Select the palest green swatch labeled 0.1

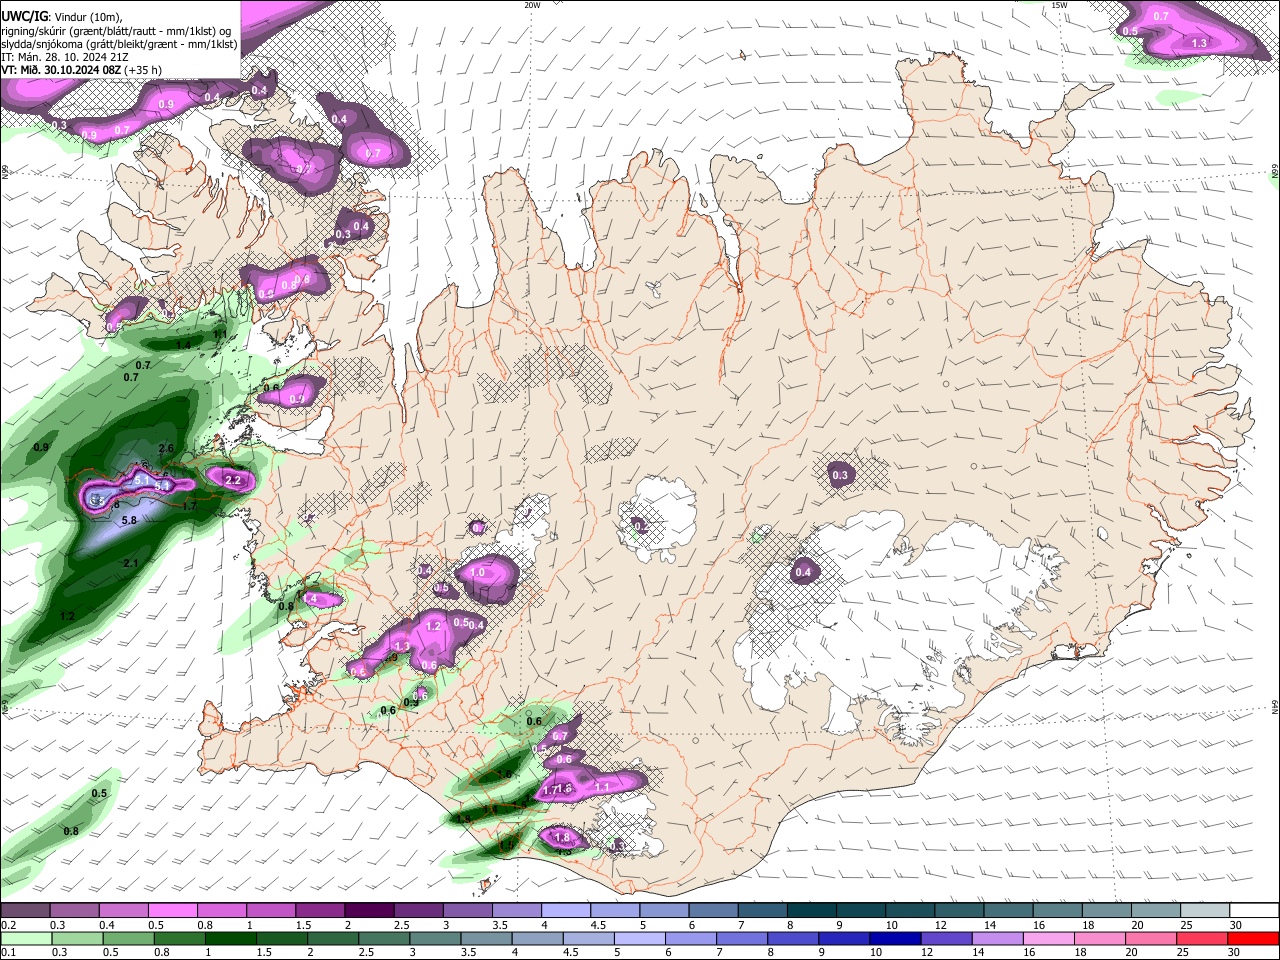(x=24, y=938)
